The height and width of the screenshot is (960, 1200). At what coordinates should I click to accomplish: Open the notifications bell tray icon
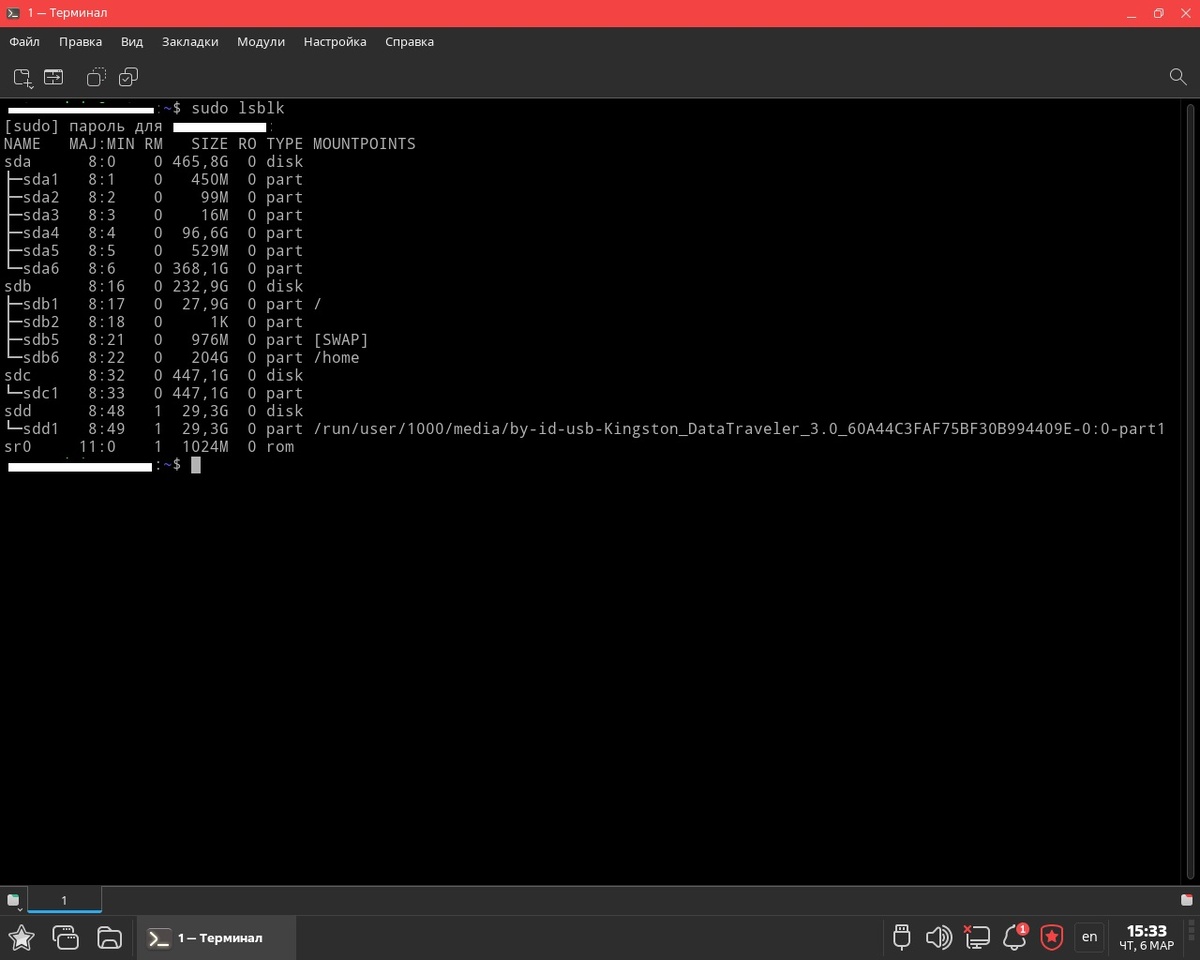click(x=1014, y=937)
